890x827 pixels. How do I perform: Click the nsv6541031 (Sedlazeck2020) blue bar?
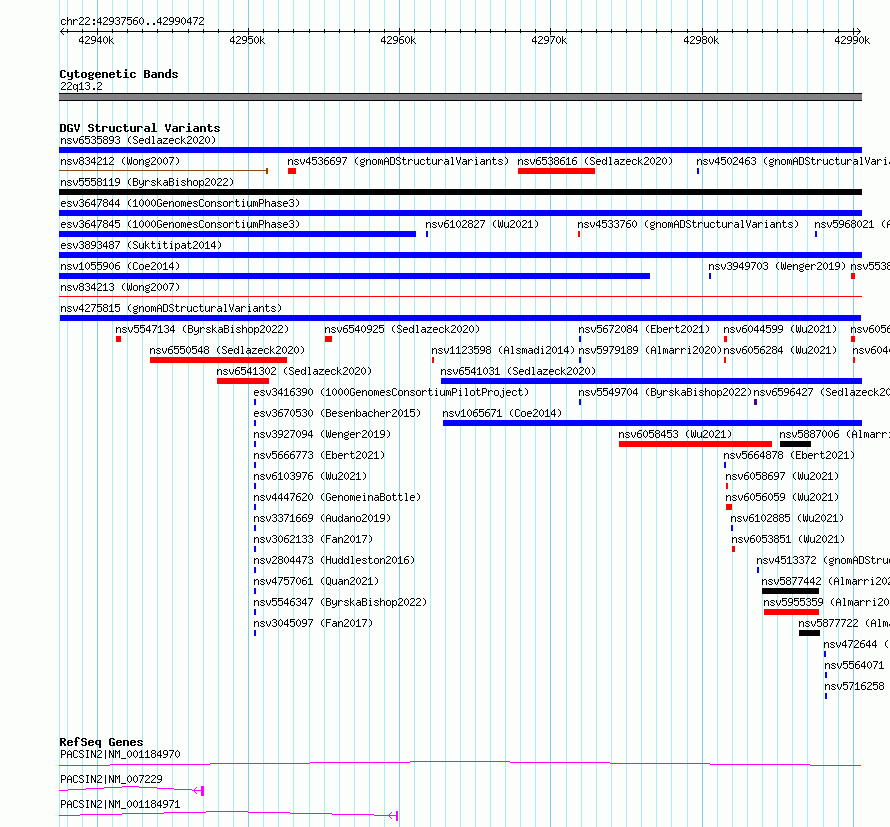tap(651, 381)
